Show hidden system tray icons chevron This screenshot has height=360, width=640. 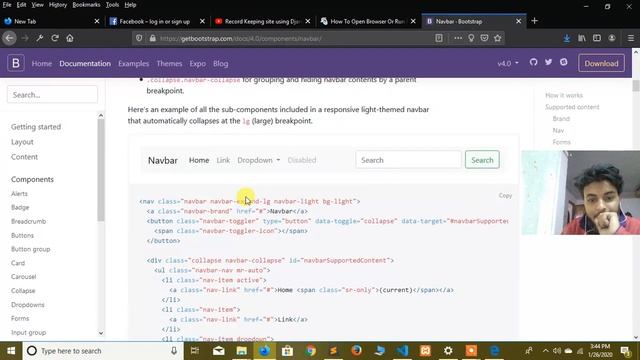[x=546, y=351]
